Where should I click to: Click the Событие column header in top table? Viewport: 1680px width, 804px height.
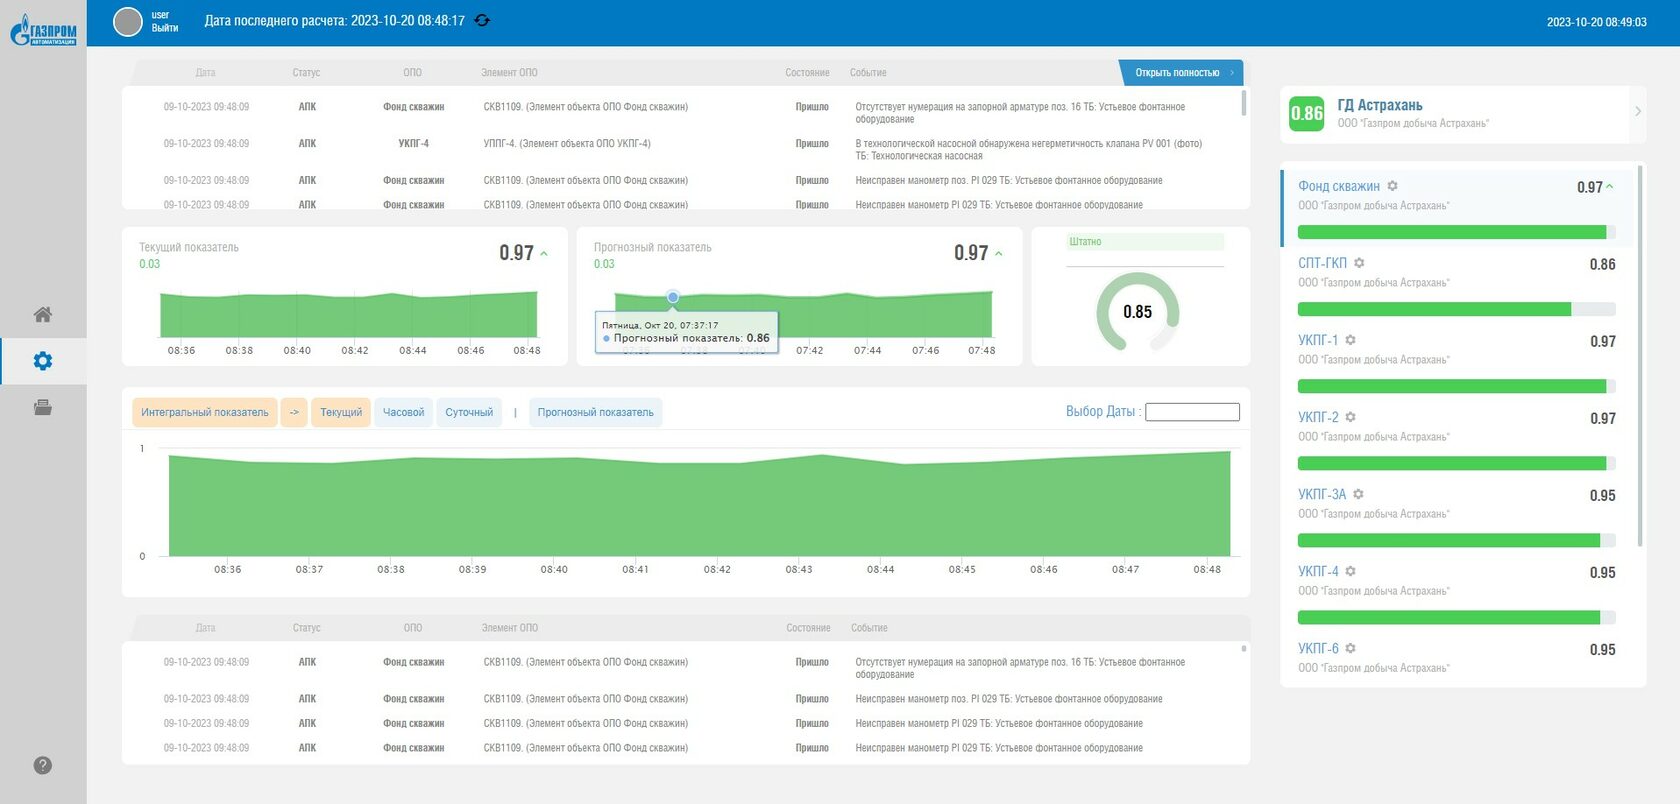868,73
